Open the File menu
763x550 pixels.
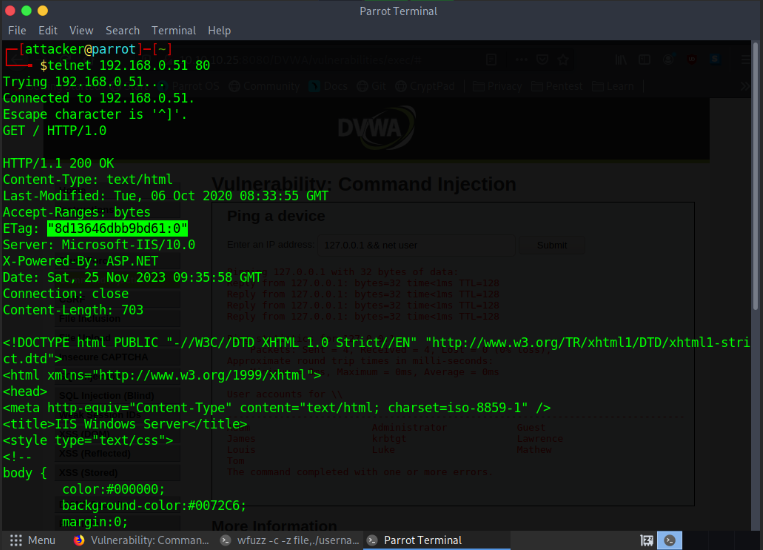pos(17,31)
